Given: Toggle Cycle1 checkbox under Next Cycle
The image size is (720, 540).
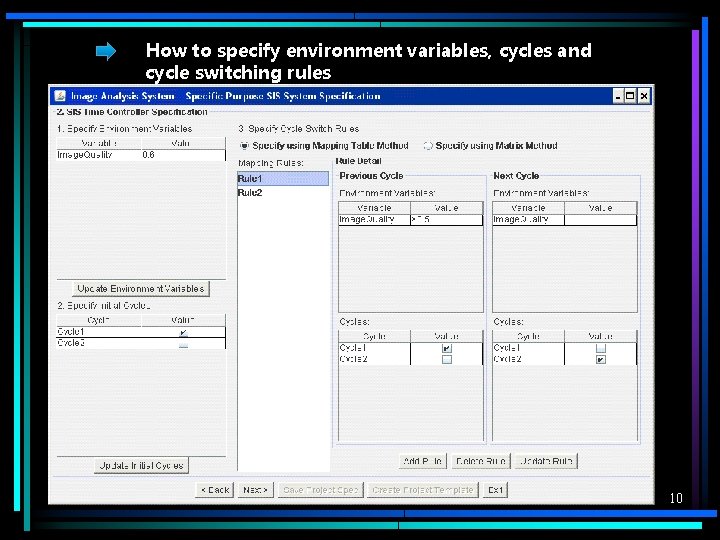Looking at the screenshot, I should (601, 348).
